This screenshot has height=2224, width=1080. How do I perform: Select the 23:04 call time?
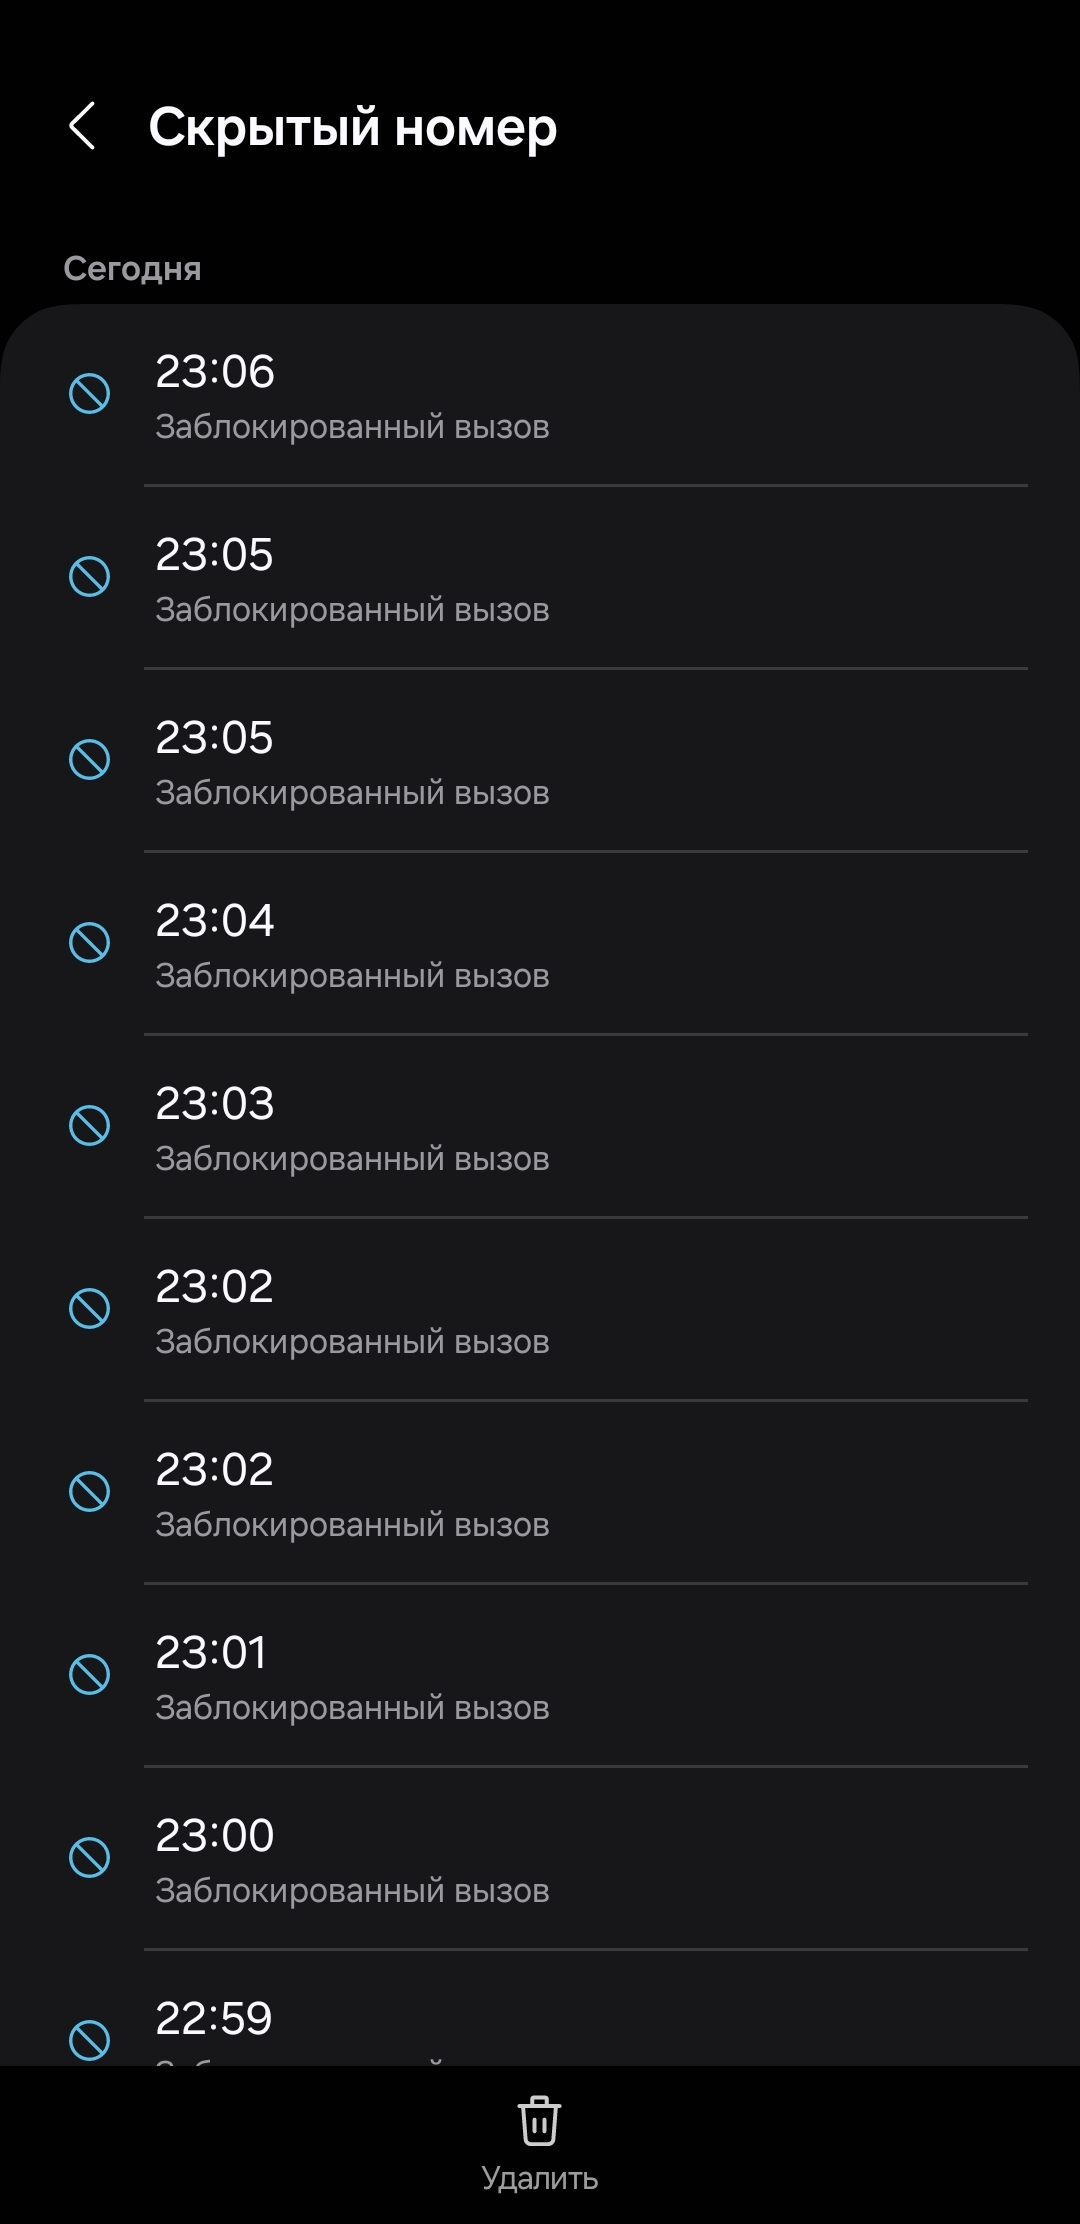(214, 921)
